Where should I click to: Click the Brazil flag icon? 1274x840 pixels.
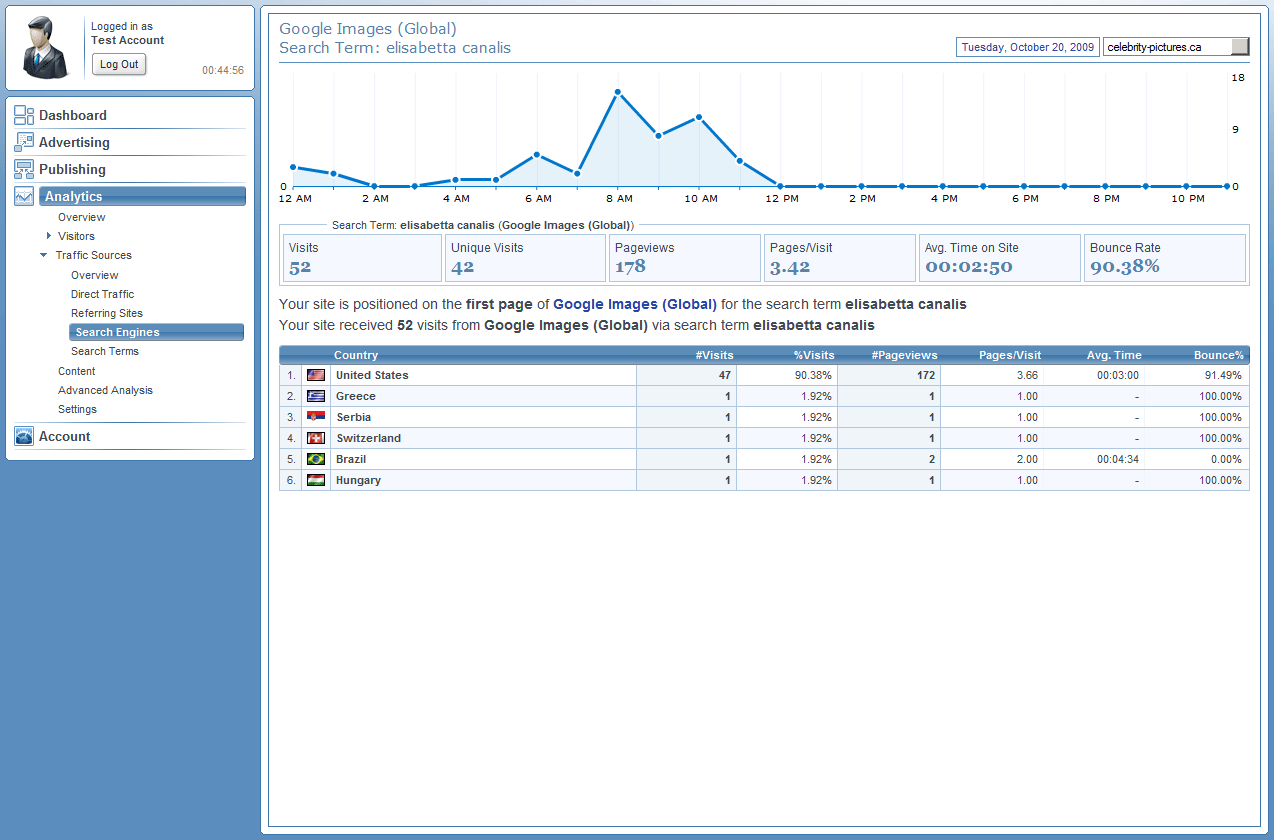point(316,459)
